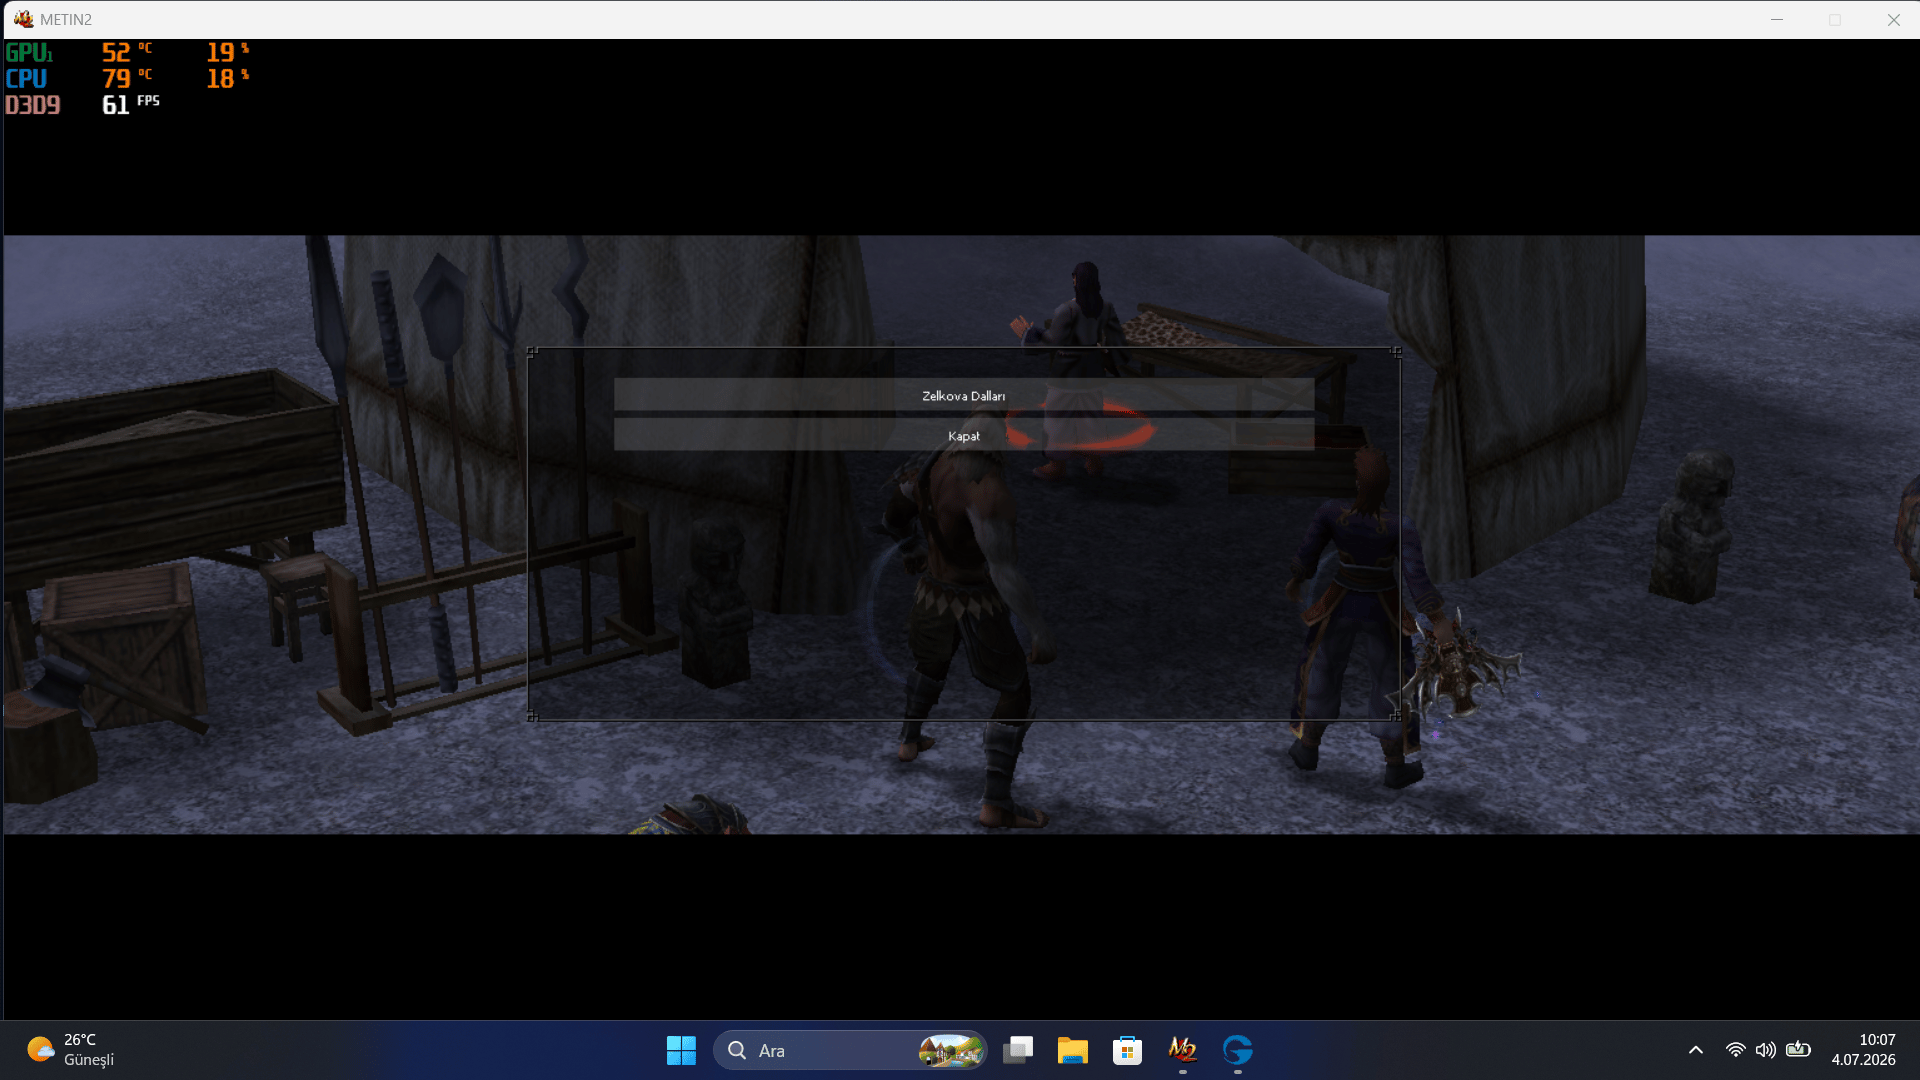Expand hidden system tray icons
This screenshot has width=1920, height=1080.
click(1696, 1050)
